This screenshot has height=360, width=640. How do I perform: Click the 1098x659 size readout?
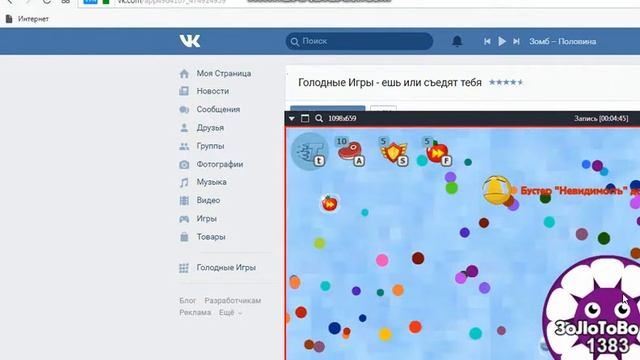tap(342, 118)
